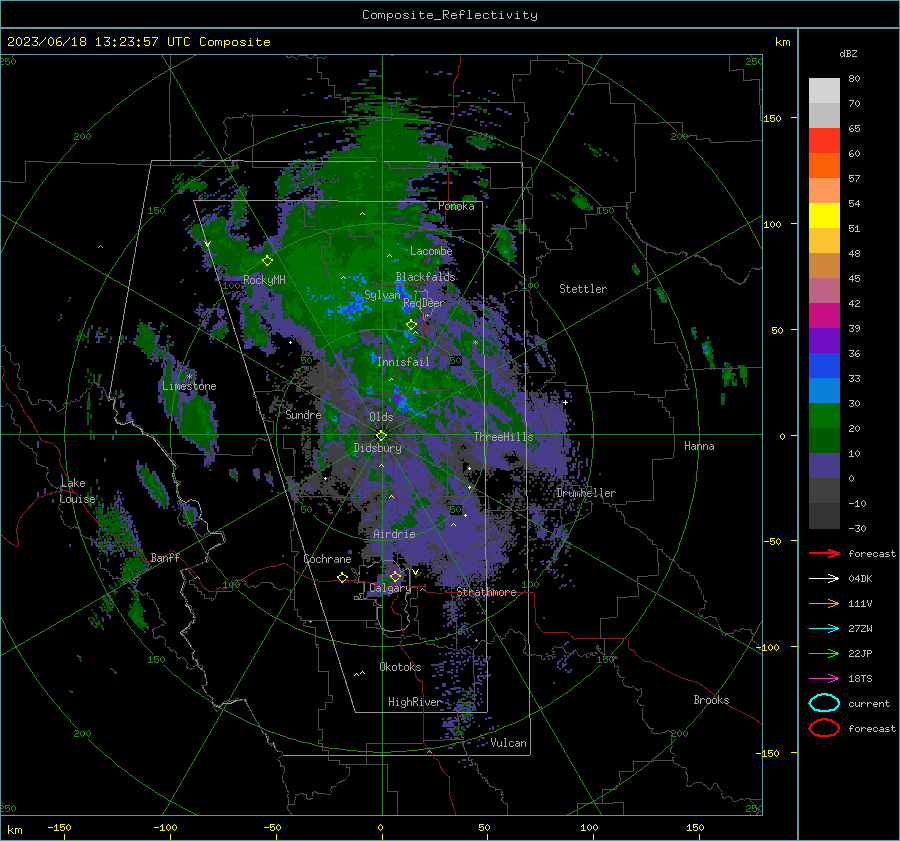The image size is (900, 841).
Task: Click the Blackfalds label
Action: (x=425, y=277)
